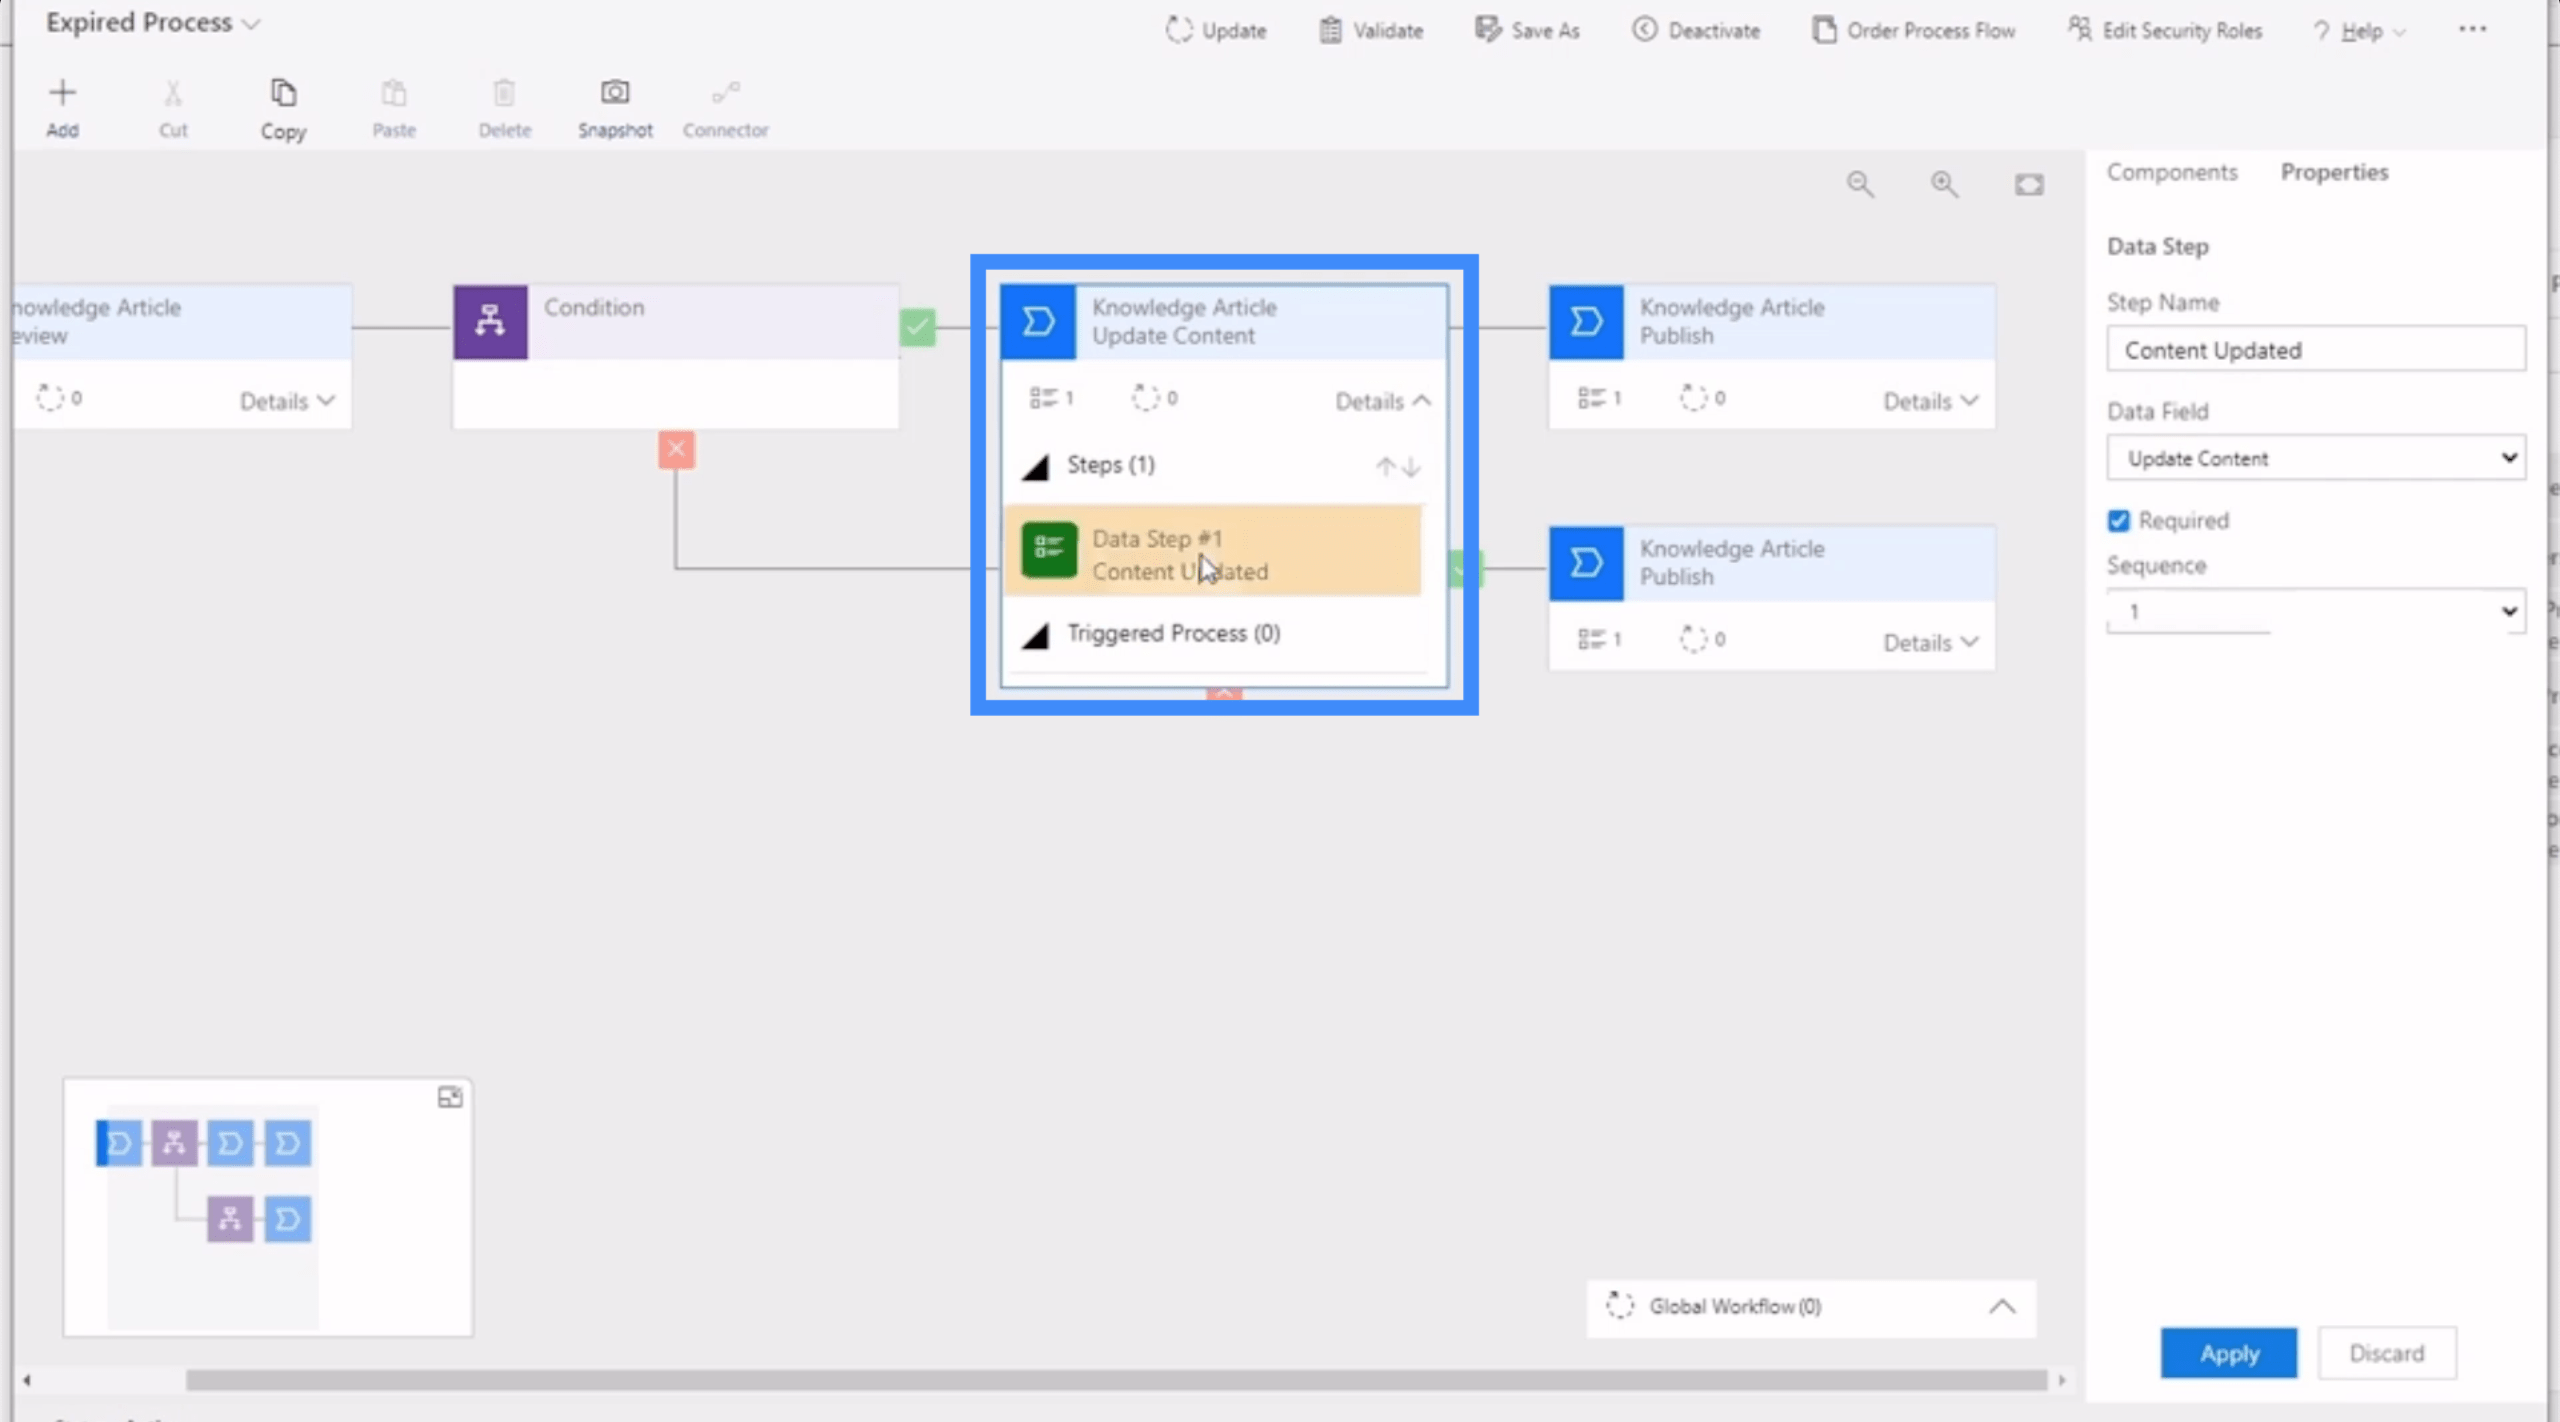Collapse Details of Update Content stage
2560x1422 pixels.
1383,401
